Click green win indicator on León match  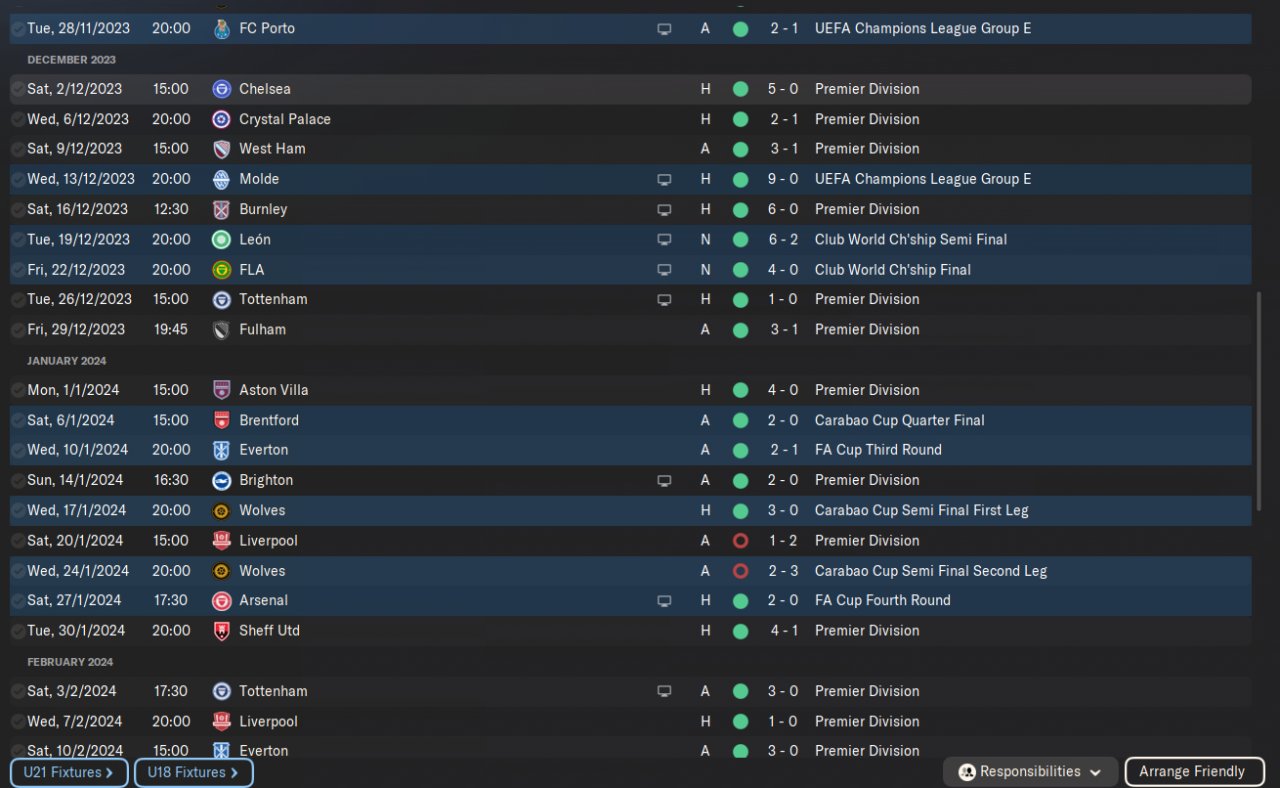pyautogui.click(x=740, y=239)
